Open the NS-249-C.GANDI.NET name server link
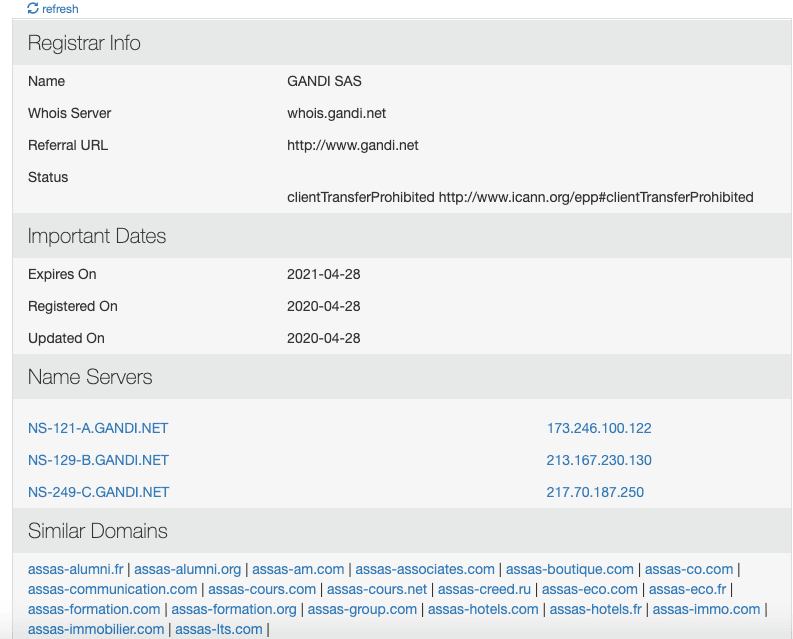The height and width of the screenshot is (639, 793). (x=98, y=492)
